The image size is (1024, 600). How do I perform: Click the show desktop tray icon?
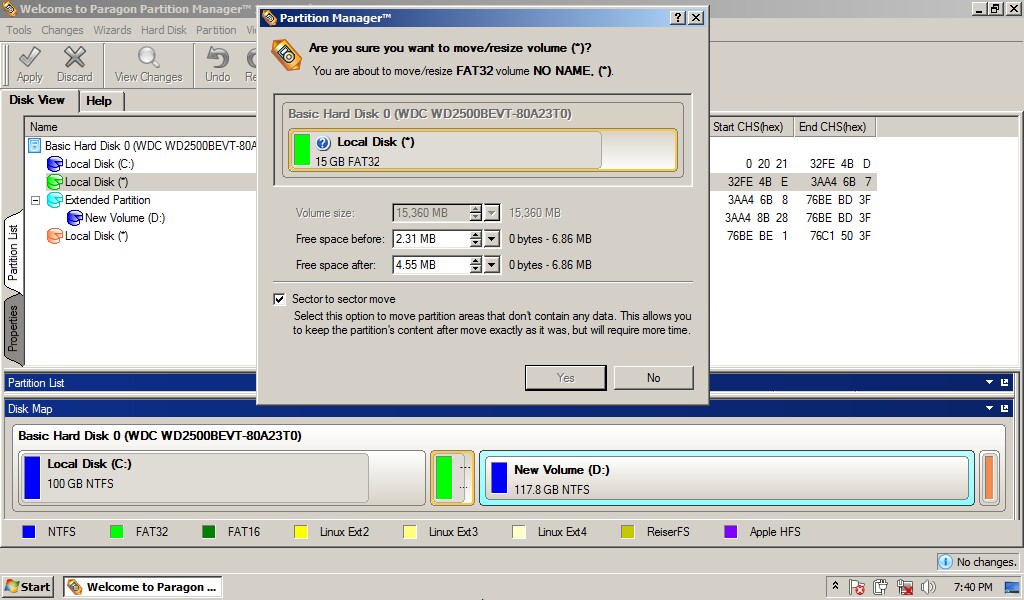[x=1012, y=587]
